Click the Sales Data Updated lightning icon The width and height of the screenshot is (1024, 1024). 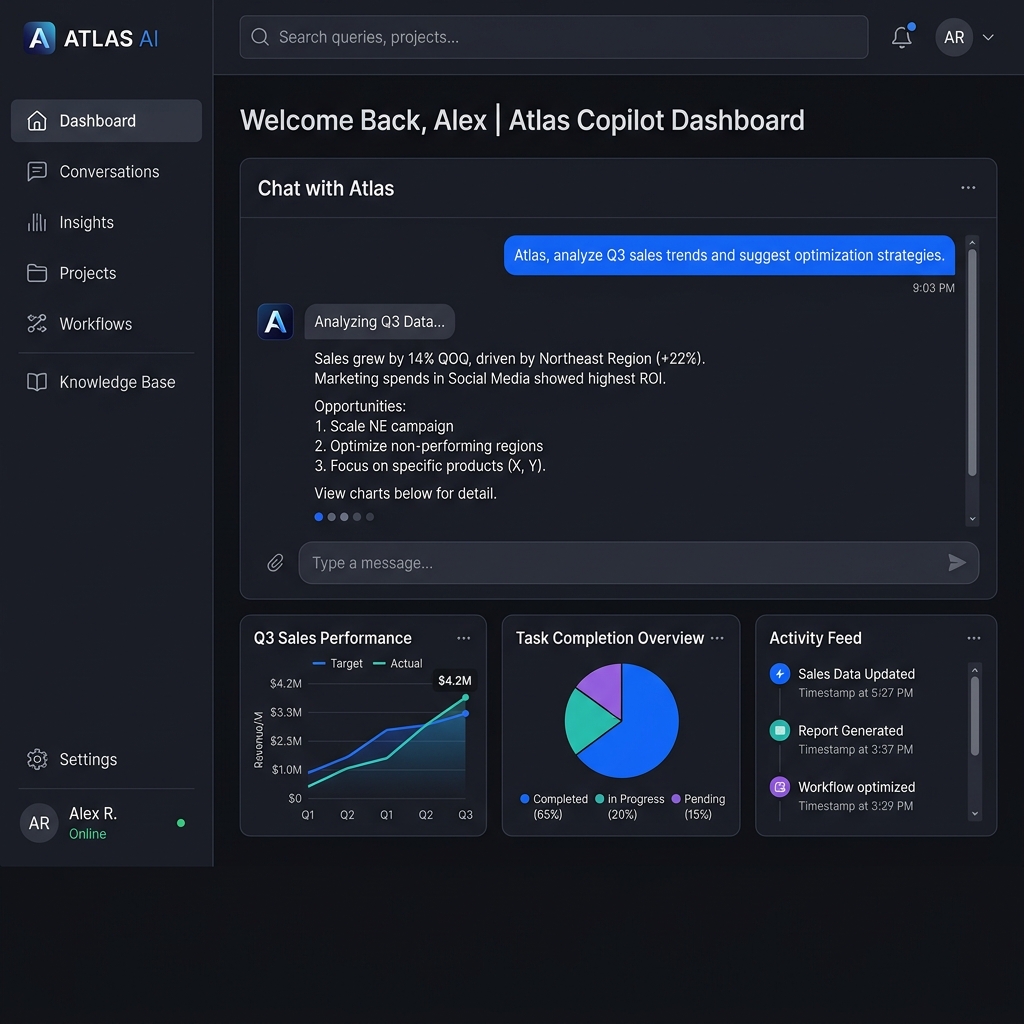780,674
